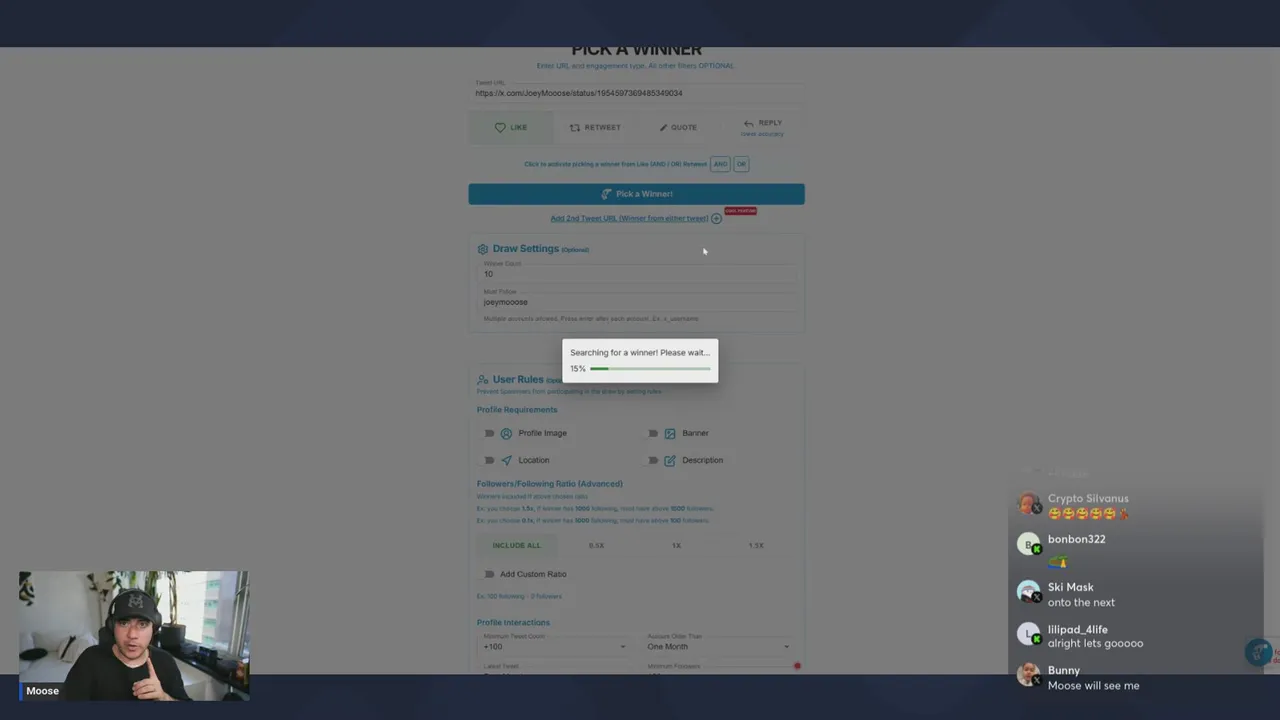Click Crypto Silvanus's avatar in chat
1280x720 pixels.
(x=1028, y=504)
